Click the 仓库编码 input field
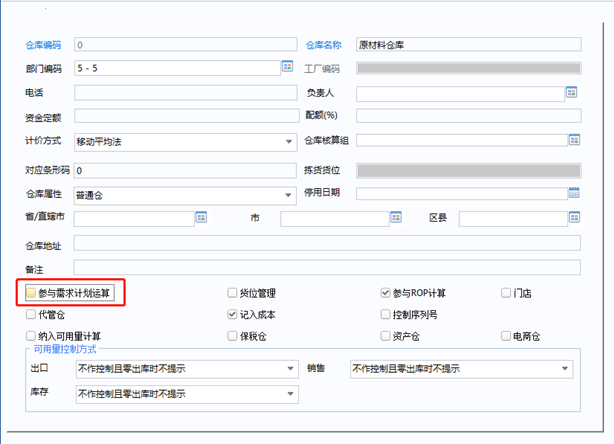Screen dimensions: 614x444 point(186,45)
